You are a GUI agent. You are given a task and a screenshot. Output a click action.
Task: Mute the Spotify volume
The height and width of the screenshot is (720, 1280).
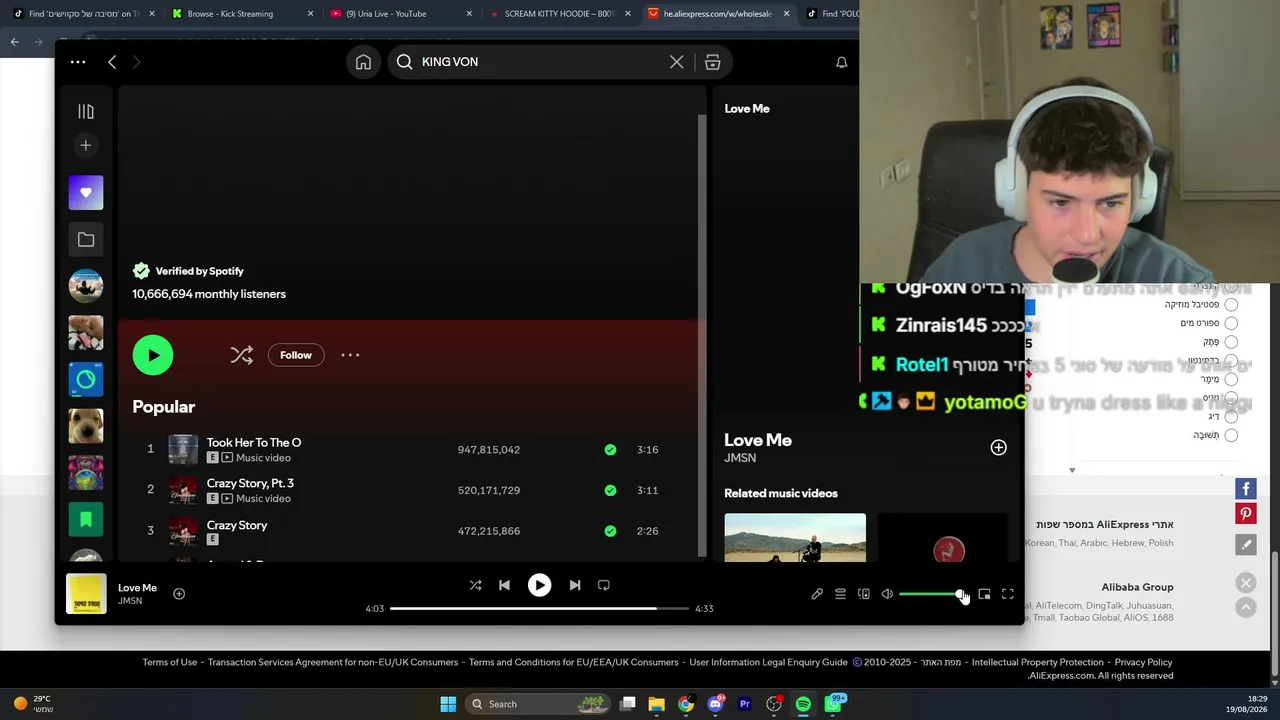(887, 594)
